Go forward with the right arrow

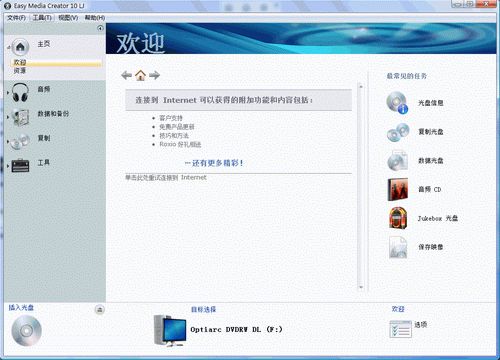pos(154,75)
